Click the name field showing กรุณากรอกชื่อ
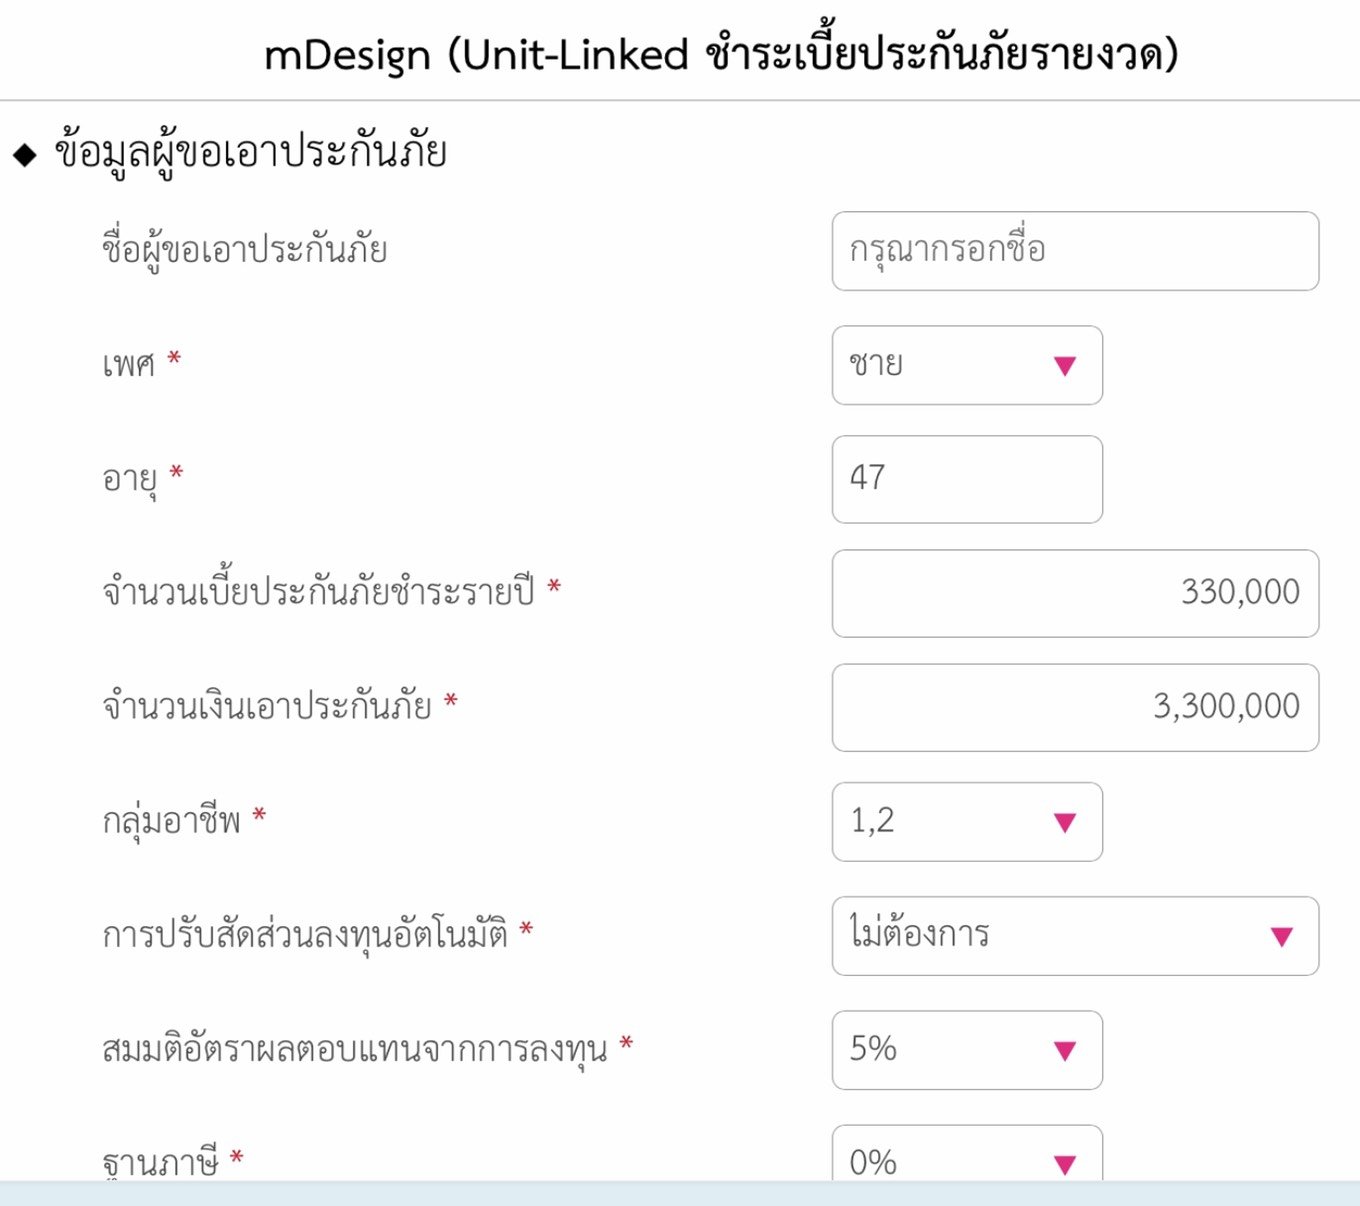 point(1074,252)
